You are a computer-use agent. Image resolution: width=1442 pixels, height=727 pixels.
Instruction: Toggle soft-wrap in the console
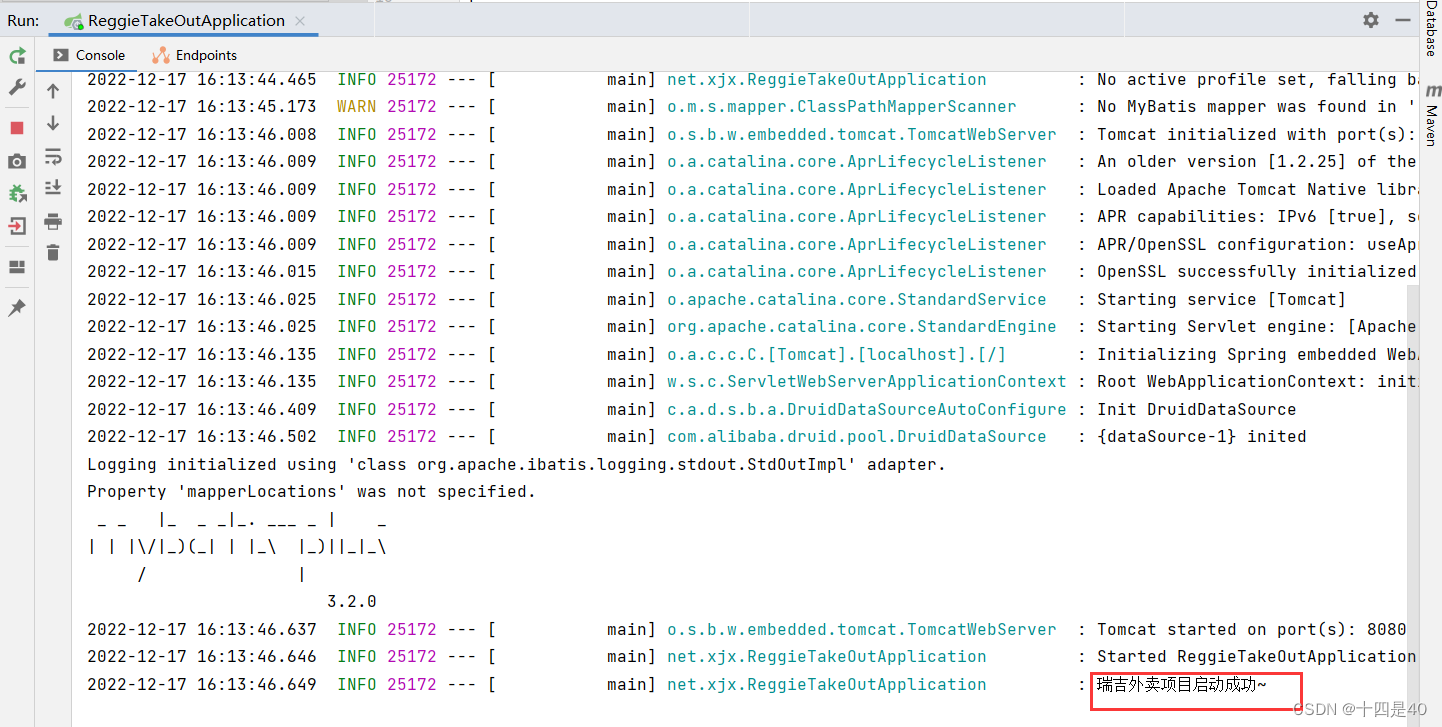click(53, 156)
